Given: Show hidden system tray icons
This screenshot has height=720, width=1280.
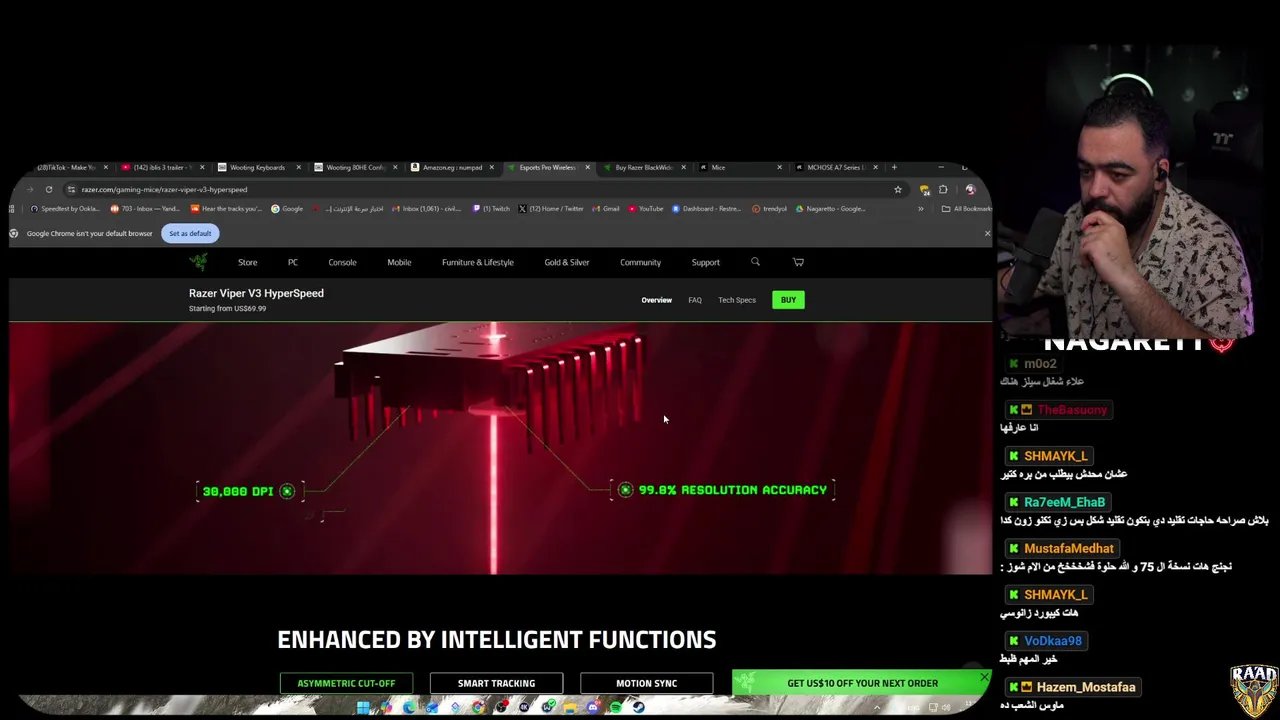Looking at the screenshot, I should [877, 707].
